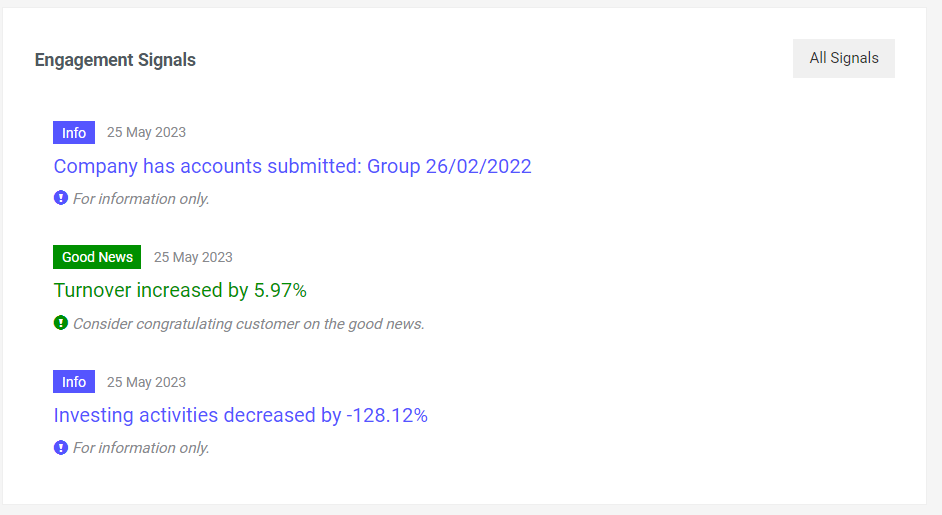Screen dimensions: 942x515
Task: Click the All Signals button
Action: tap(843, 58)
